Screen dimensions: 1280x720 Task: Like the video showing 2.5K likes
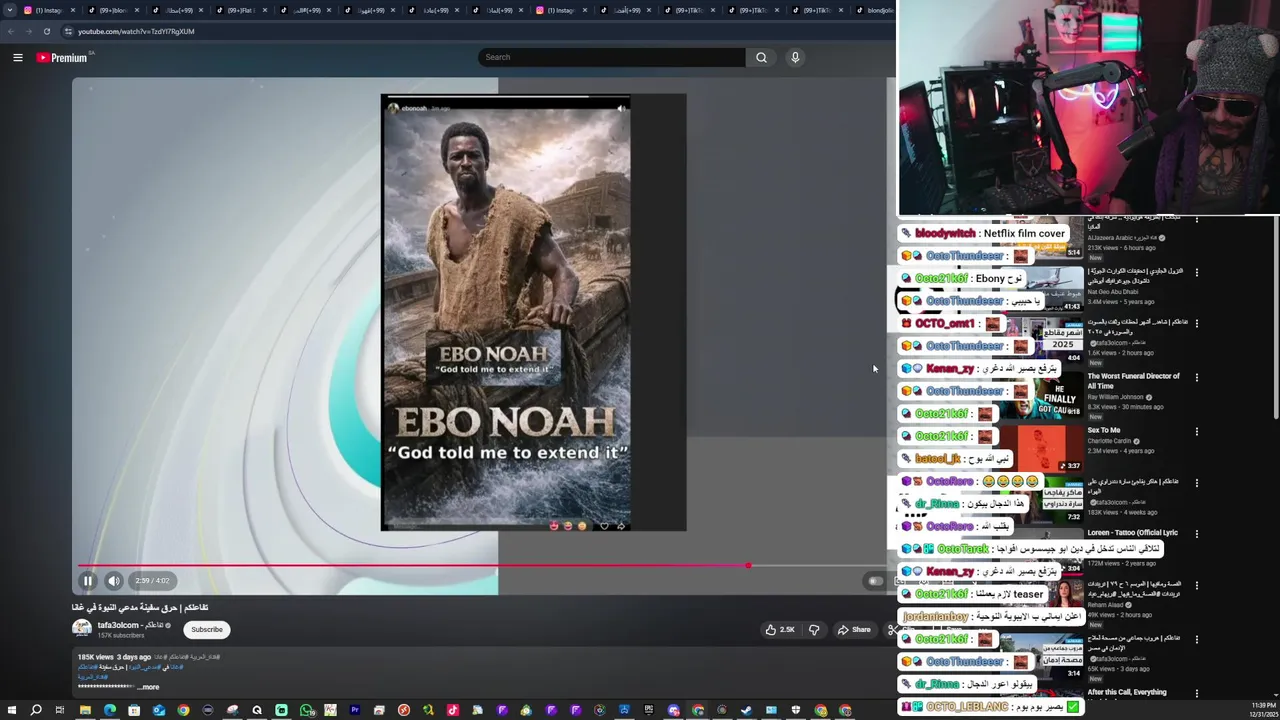tap(780, 630)
